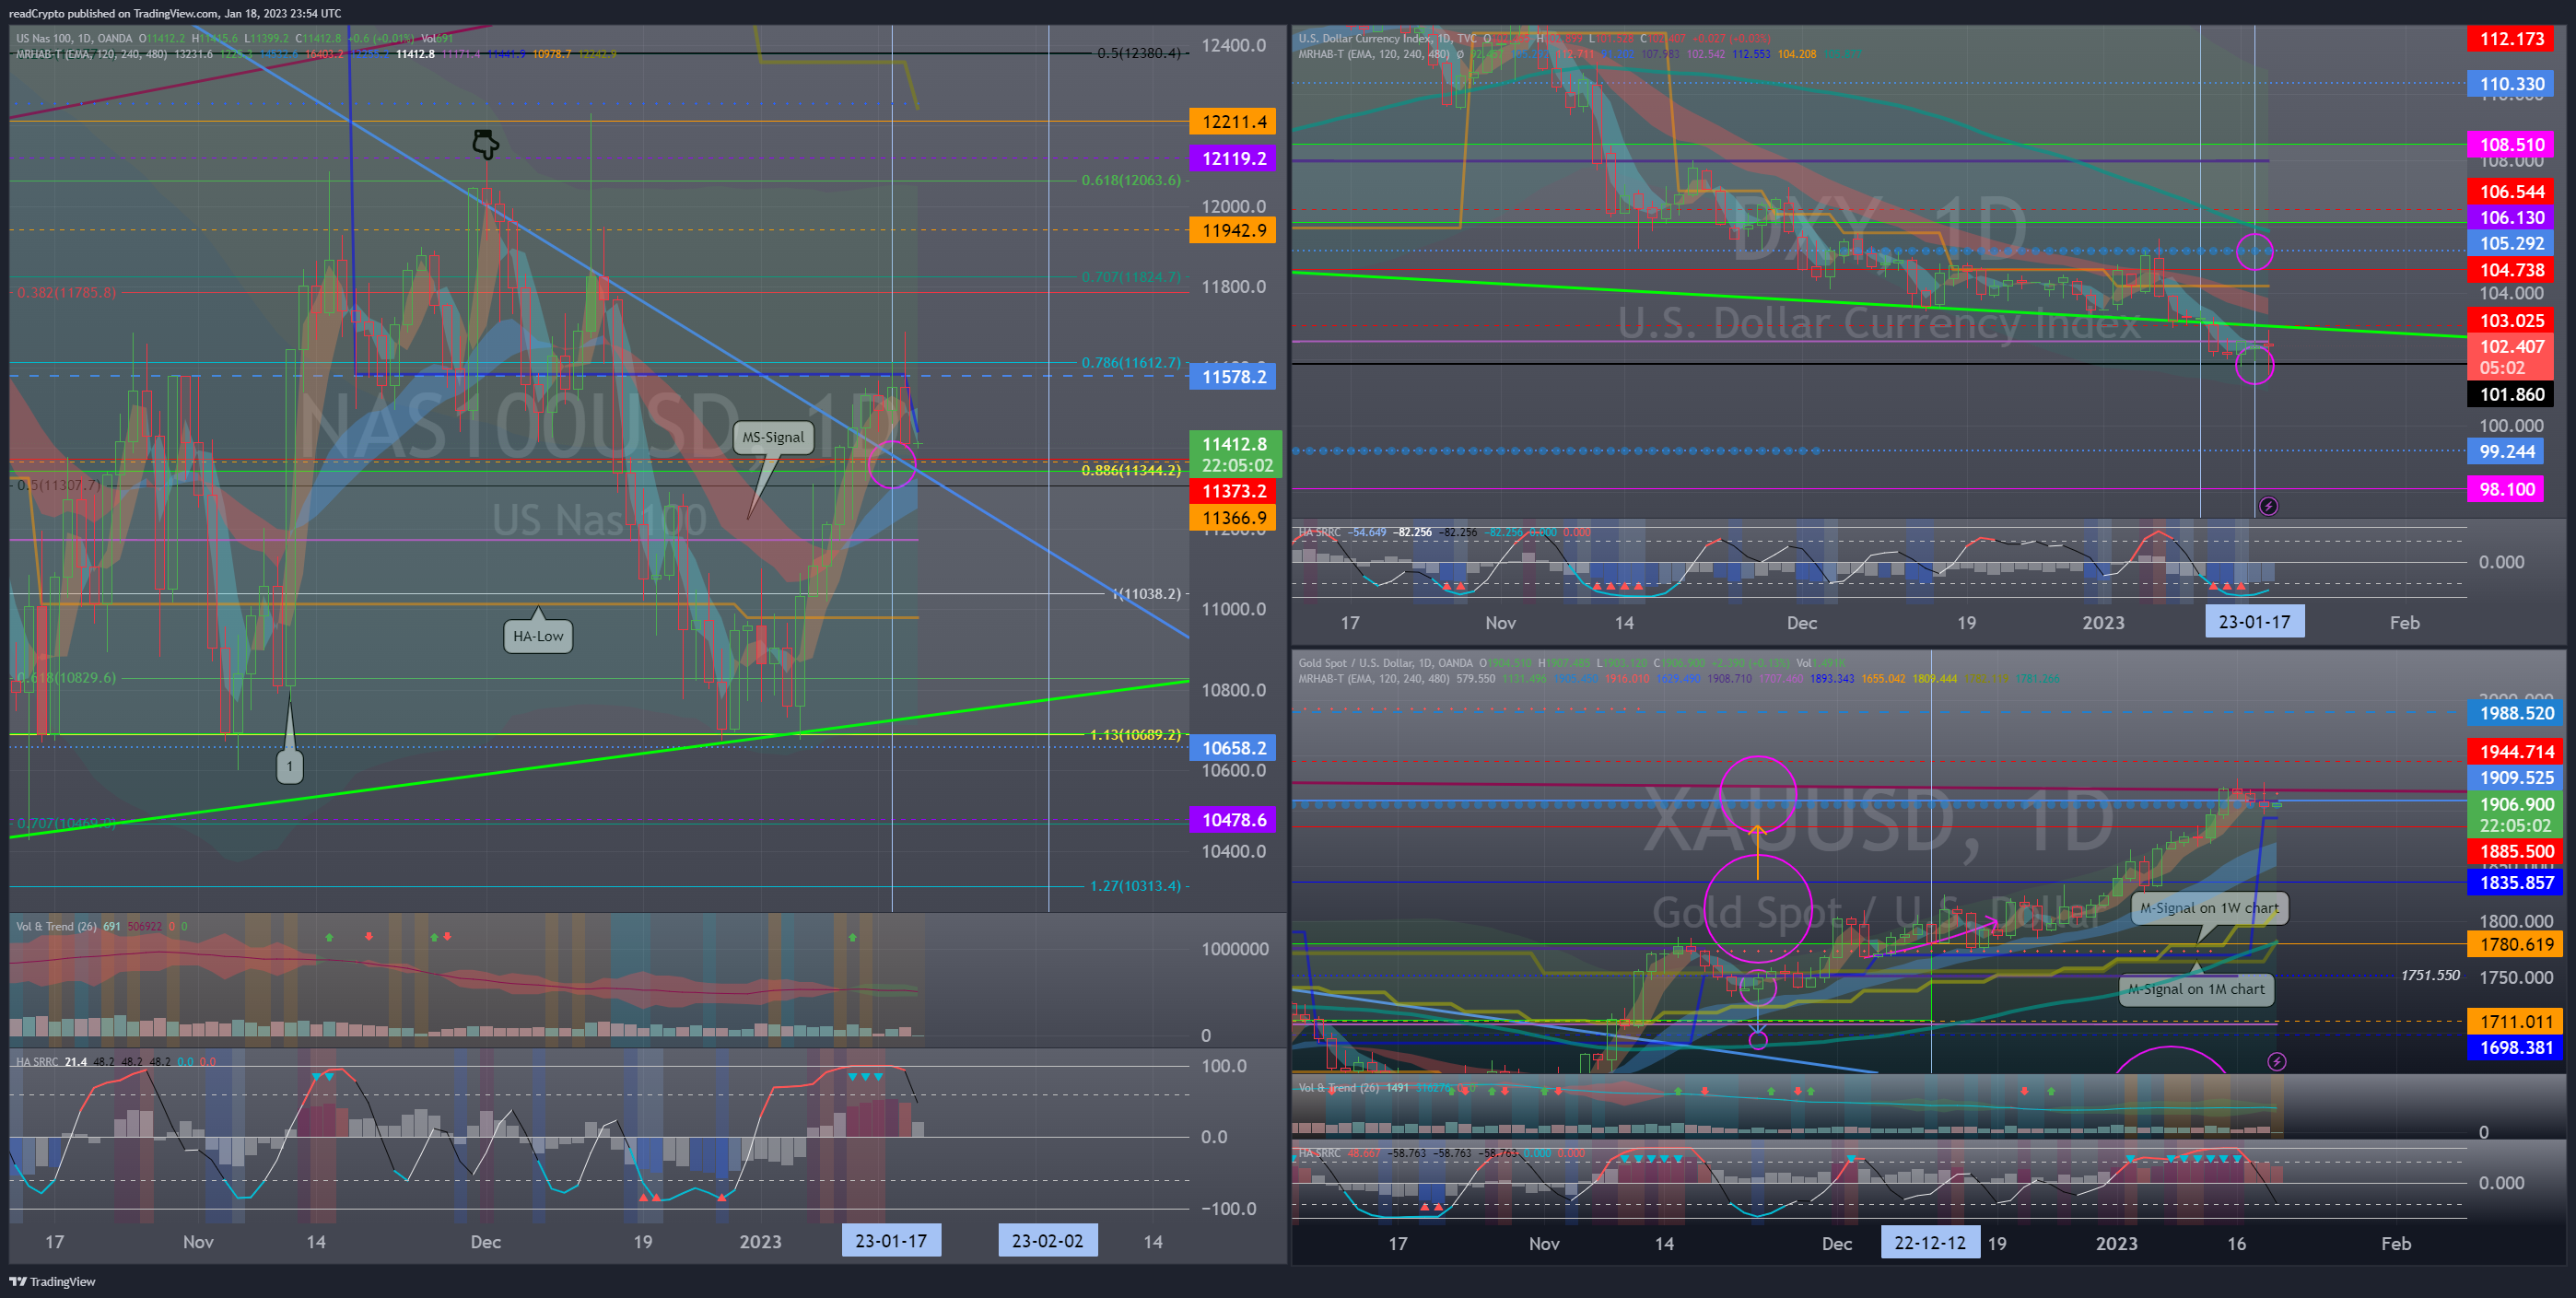
Task: Select the callout labeled 1 on Nasdaq chart
Action: [289, 767]
